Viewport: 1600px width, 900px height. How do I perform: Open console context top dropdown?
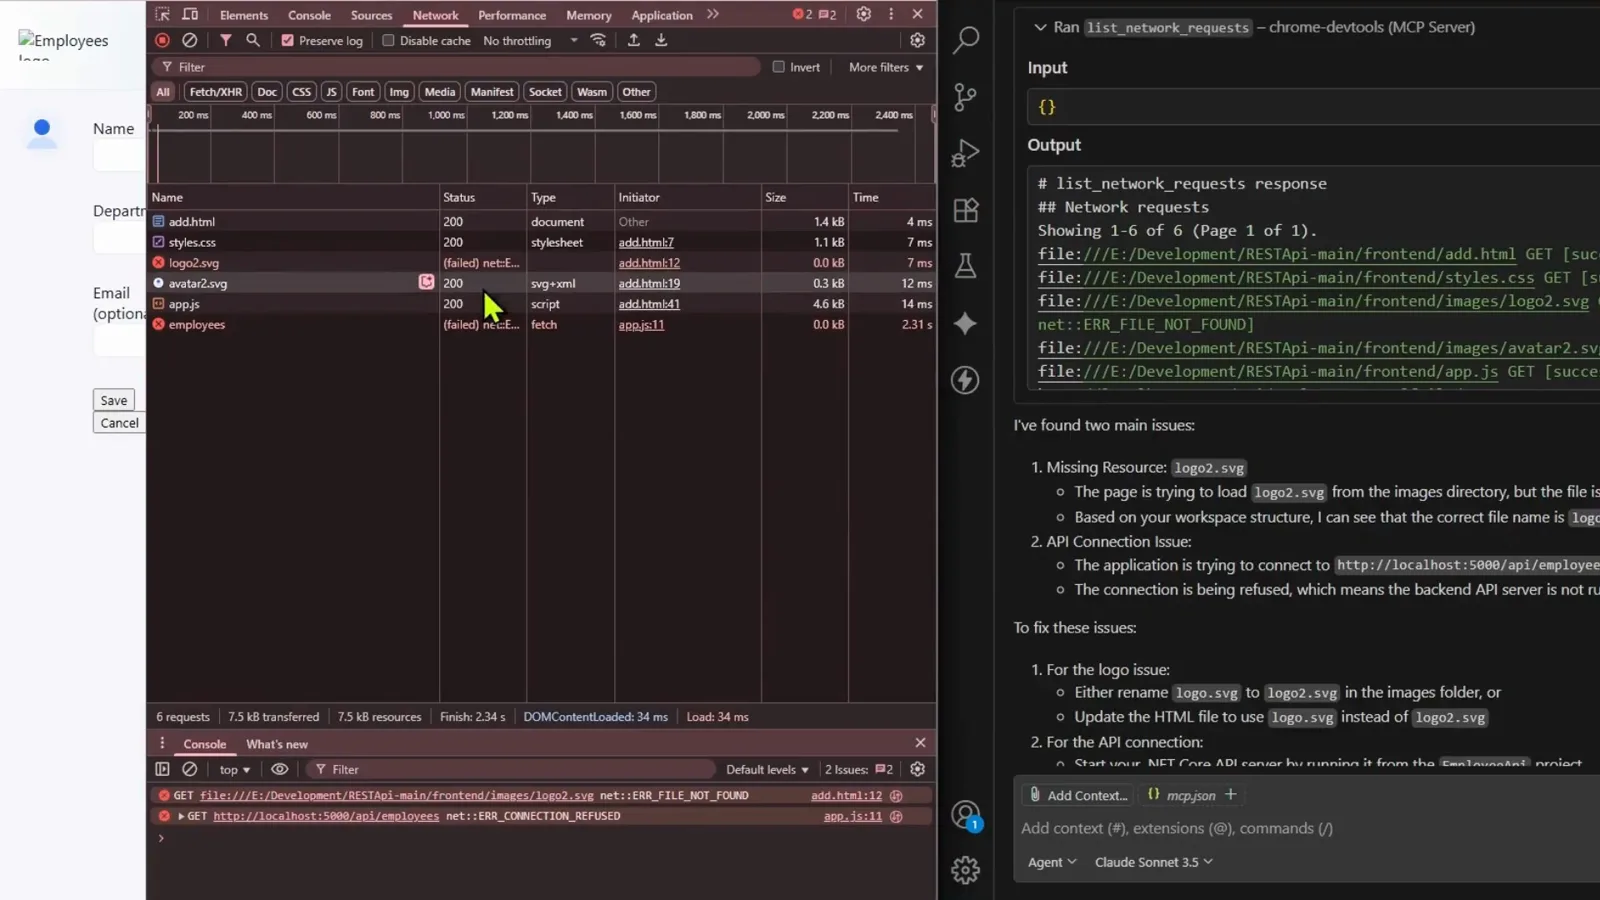point(235,770)
